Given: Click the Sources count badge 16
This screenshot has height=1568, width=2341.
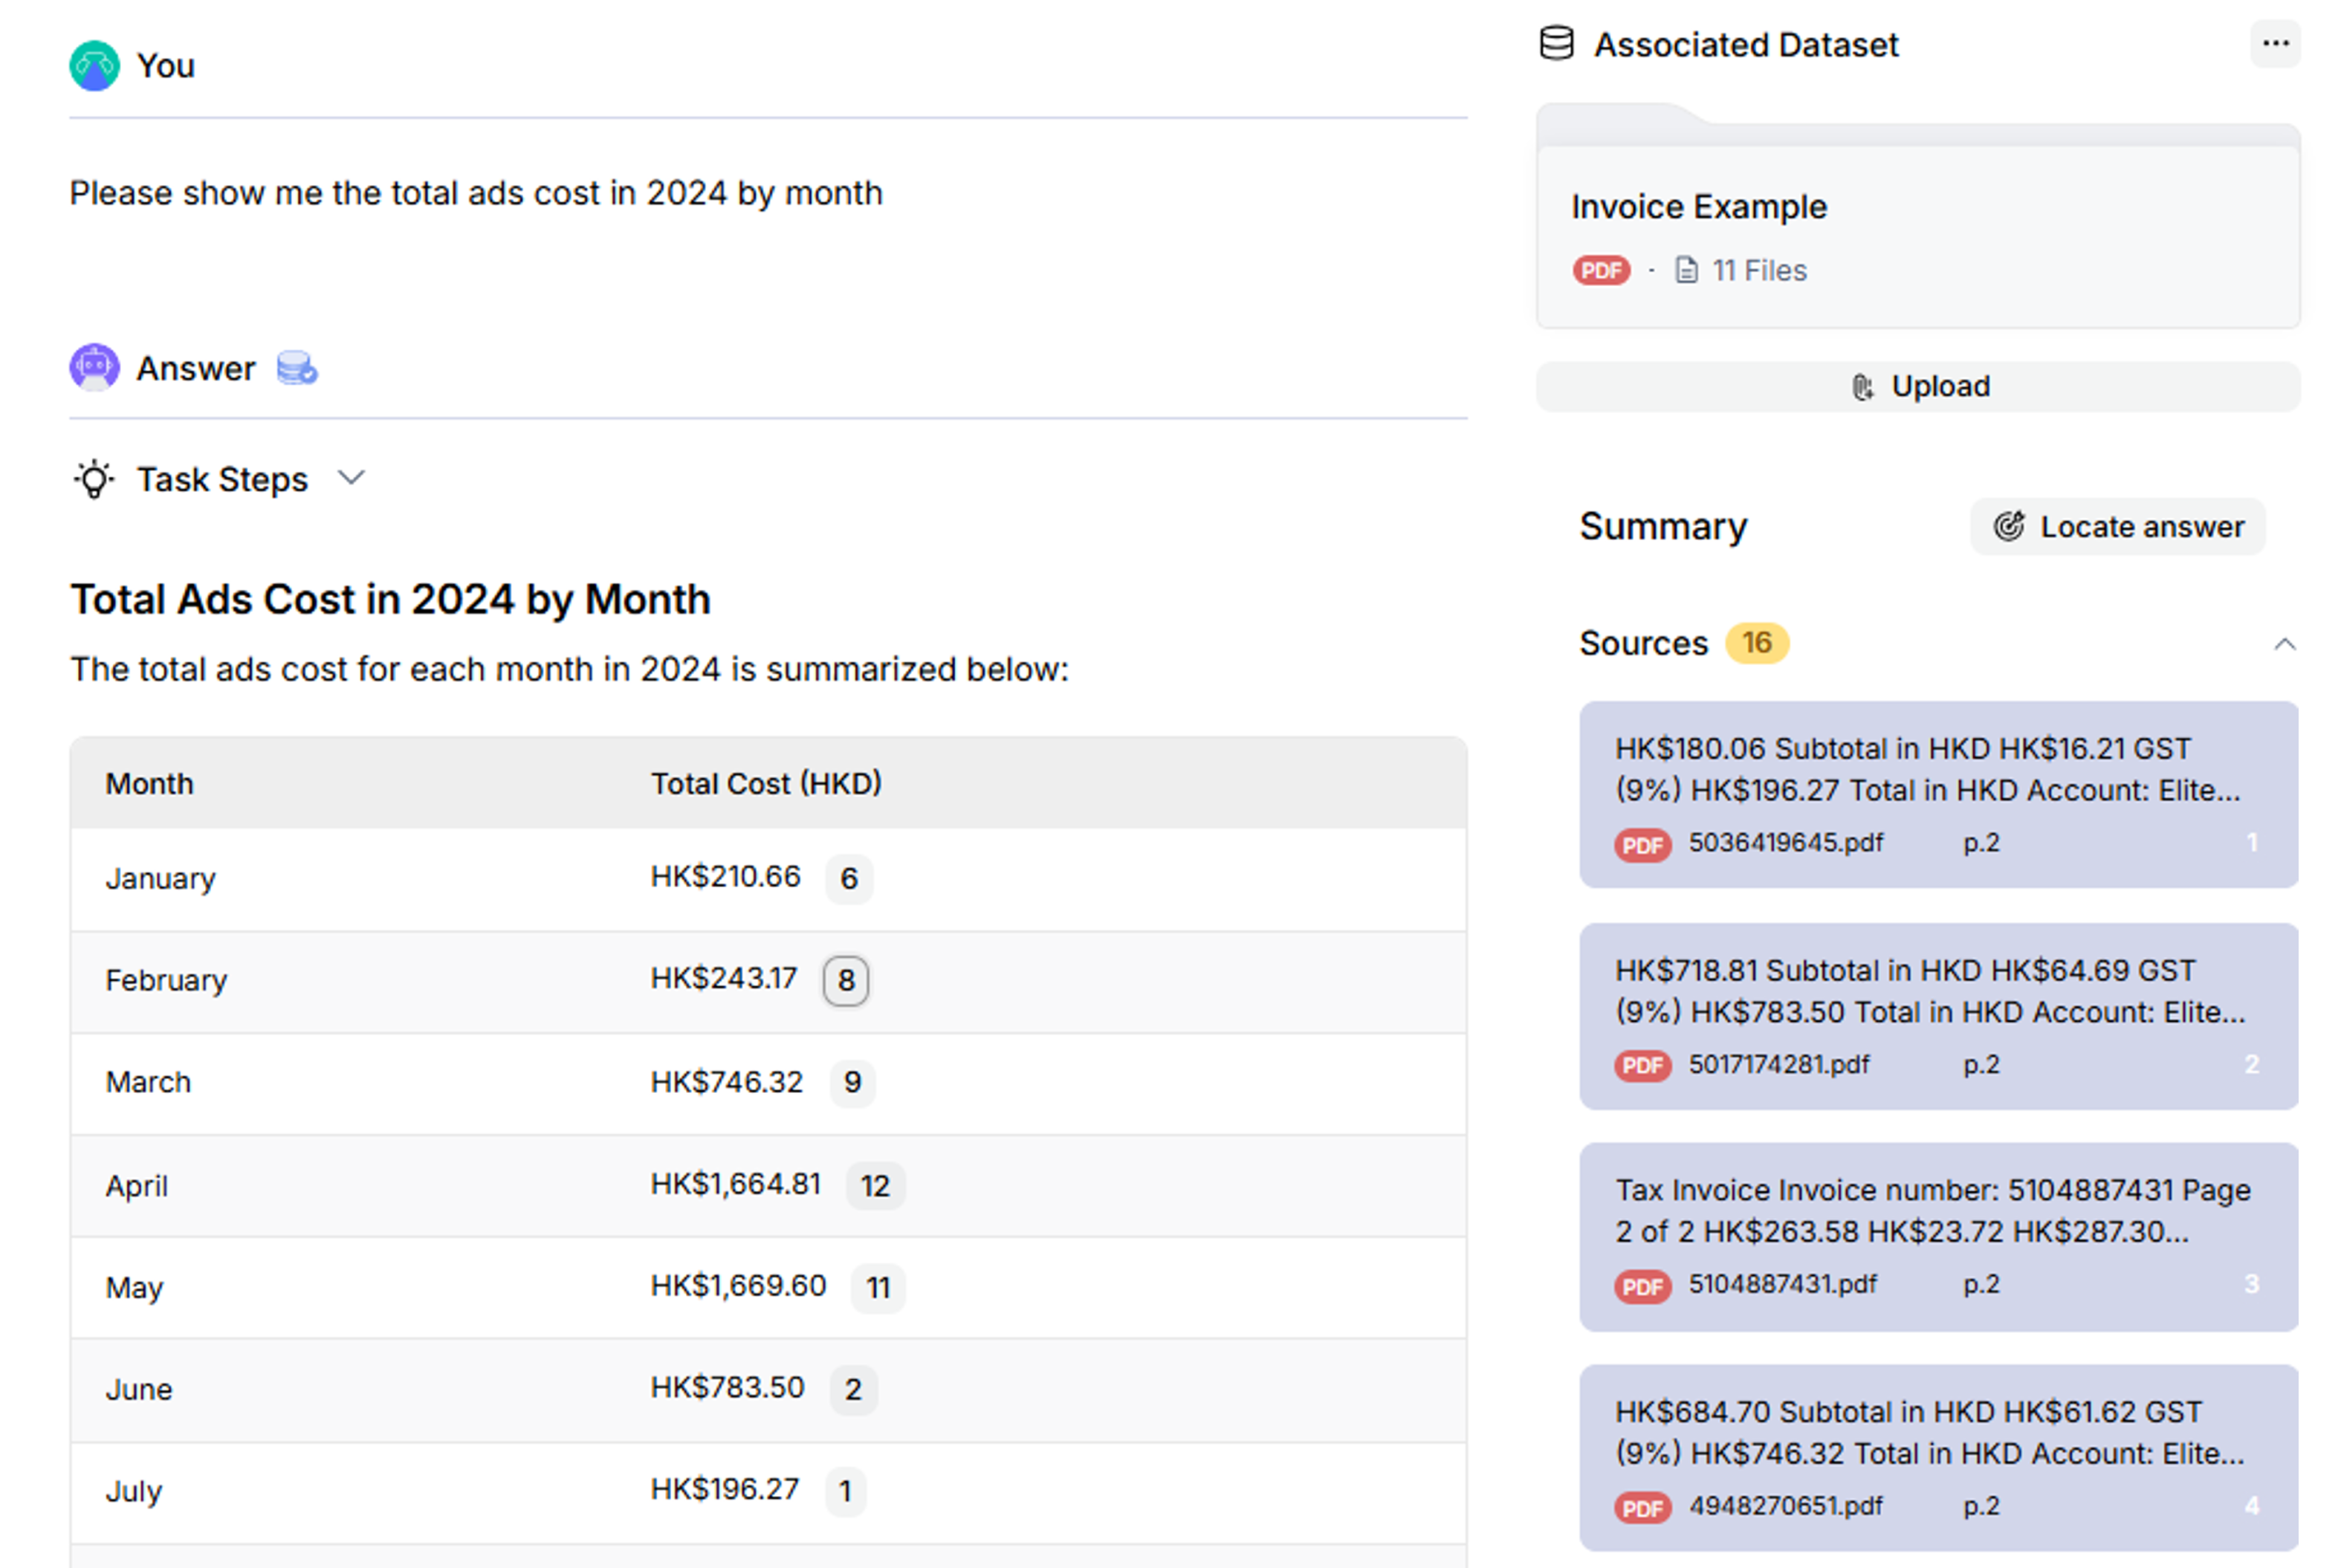Looking at the screenshot, I should point(1756,643).
